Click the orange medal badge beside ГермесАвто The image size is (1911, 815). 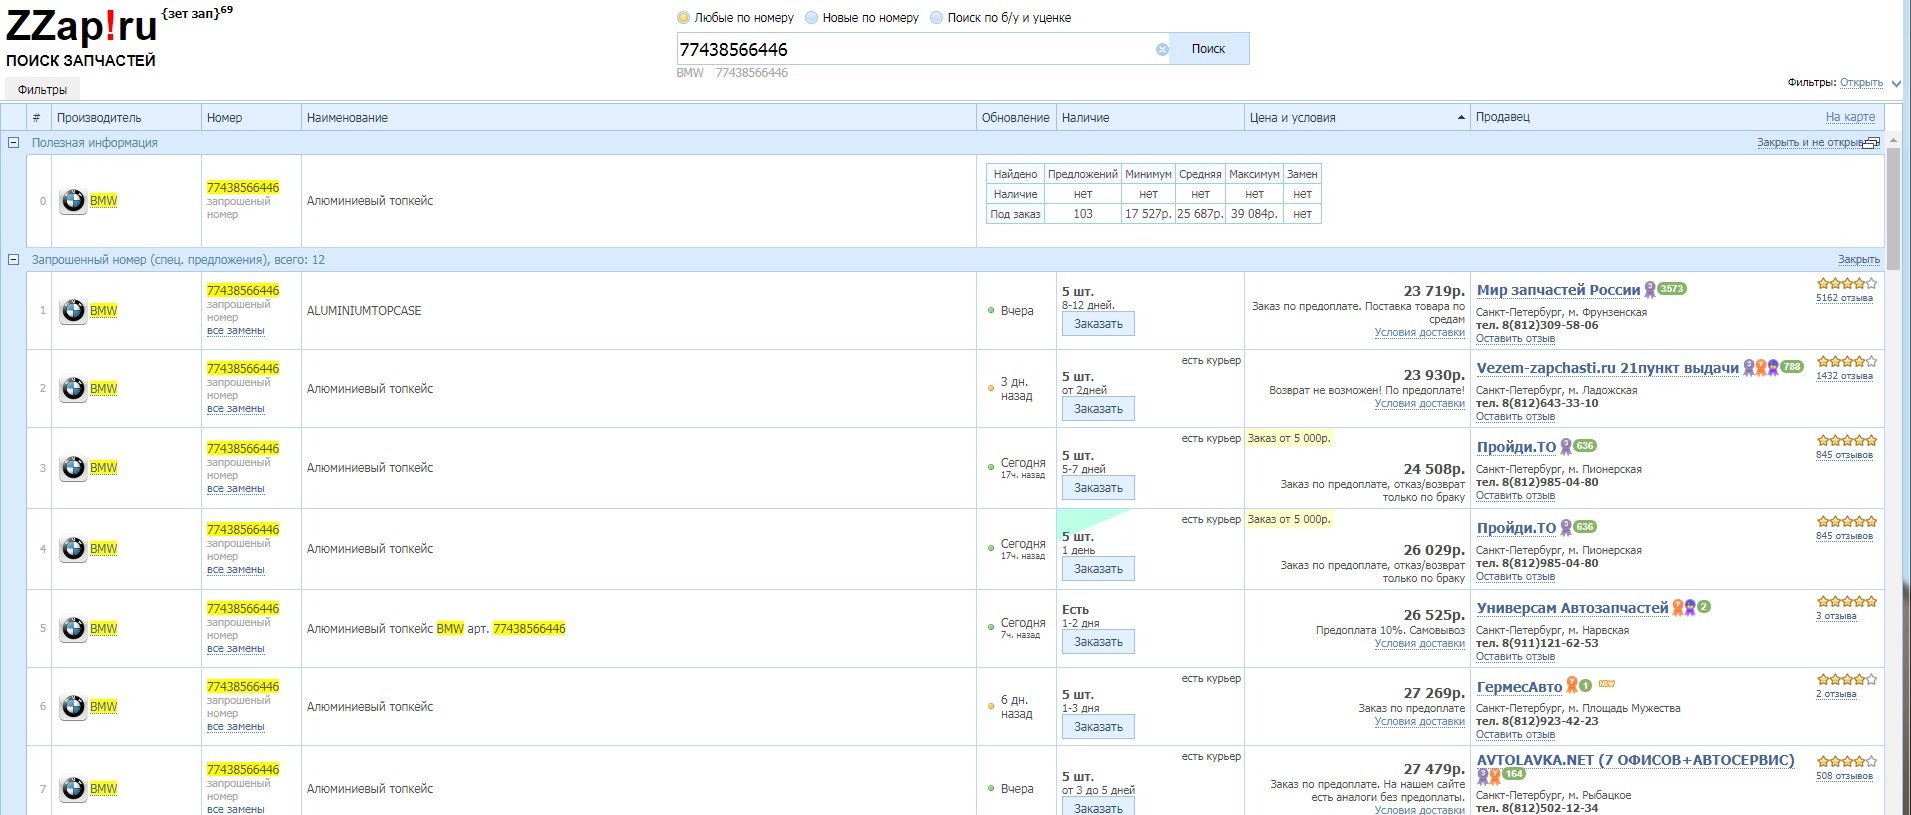[1571, 686]
